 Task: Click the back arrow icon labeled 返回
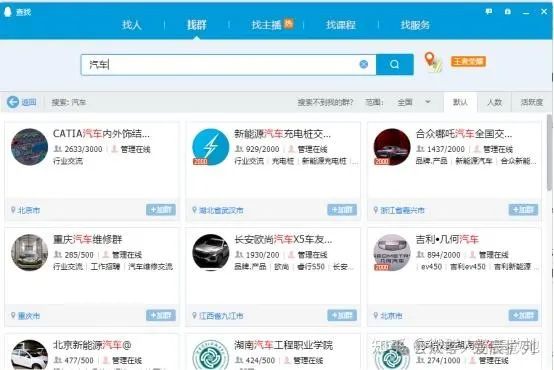13,102
